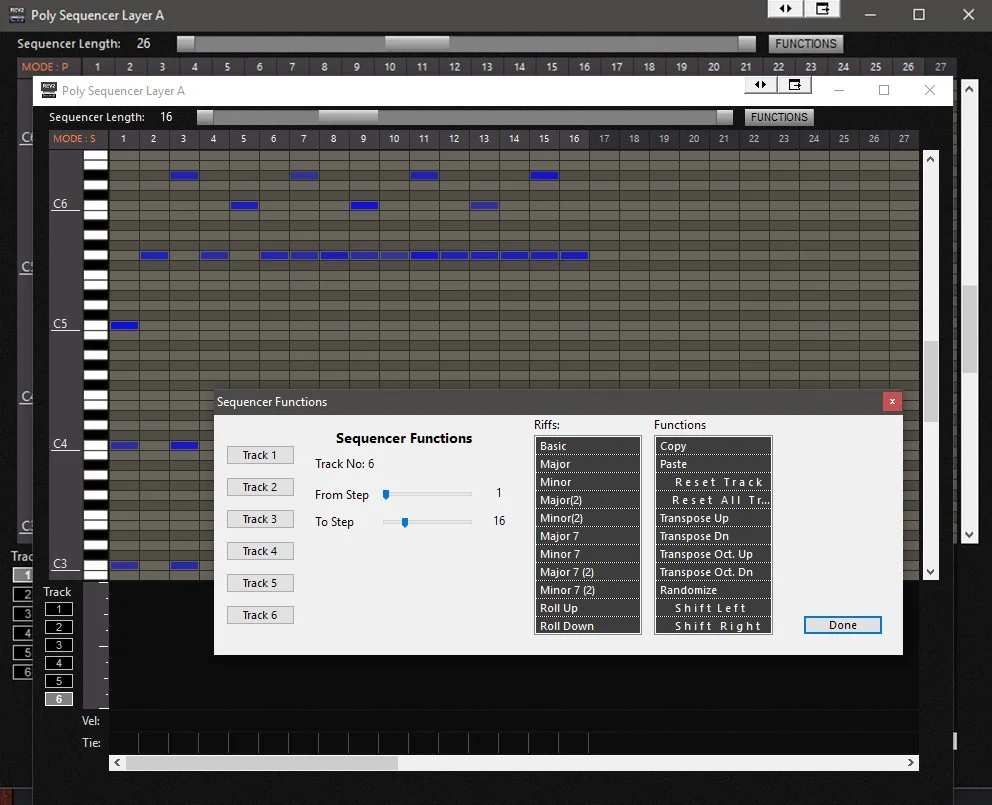Select track 6 in the Track list

pos(59,699)
